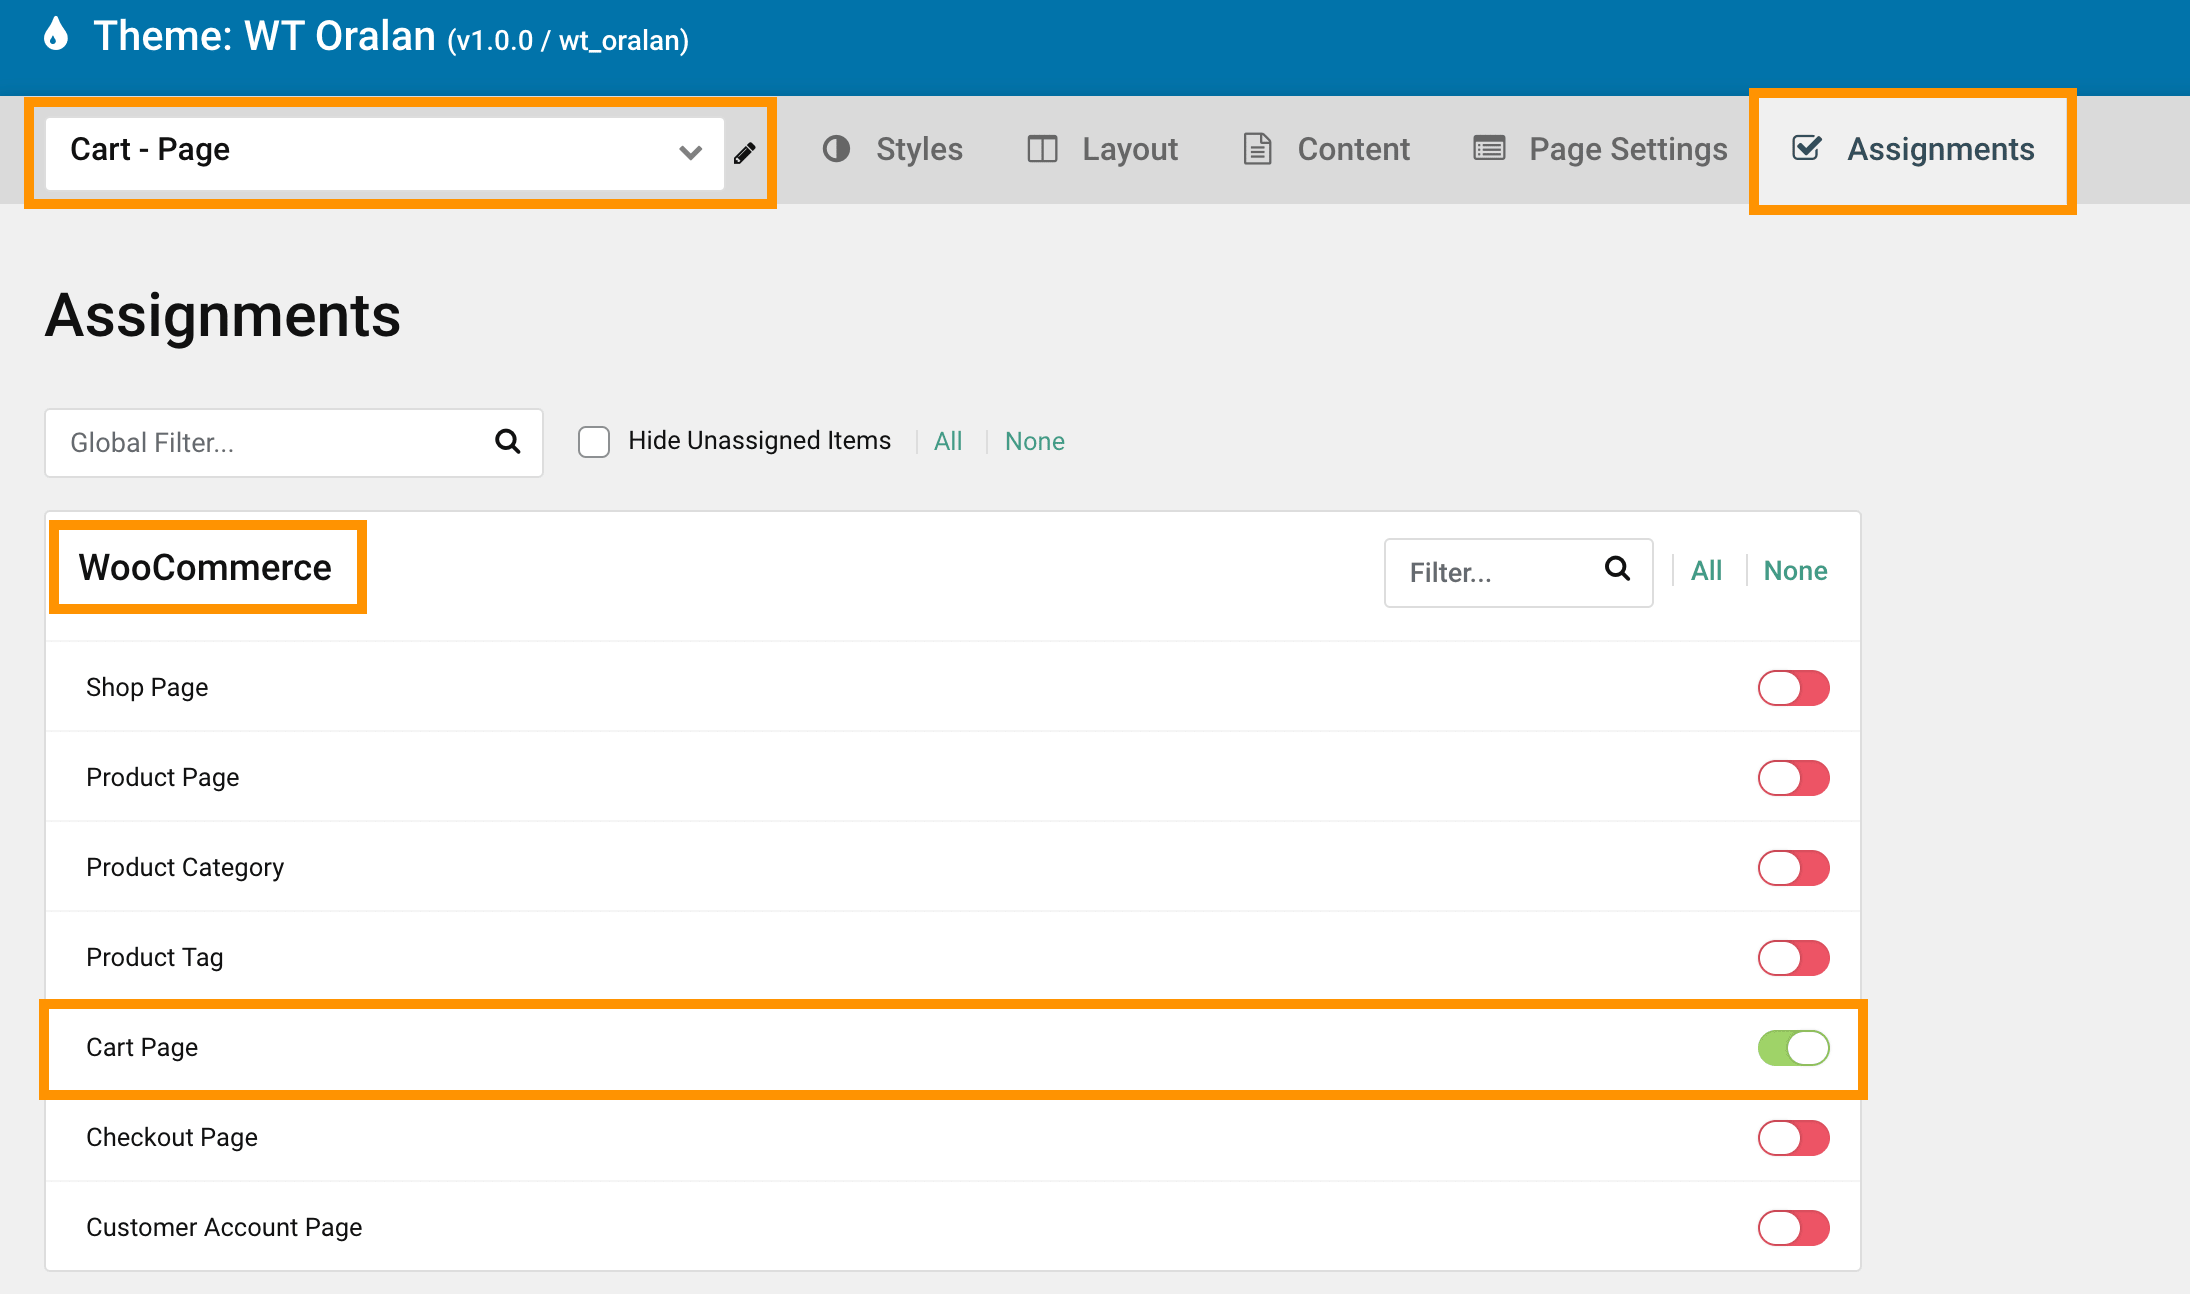
Task: Toggle the Checkout Page assignment switch
Action: pos(1794,1138)
